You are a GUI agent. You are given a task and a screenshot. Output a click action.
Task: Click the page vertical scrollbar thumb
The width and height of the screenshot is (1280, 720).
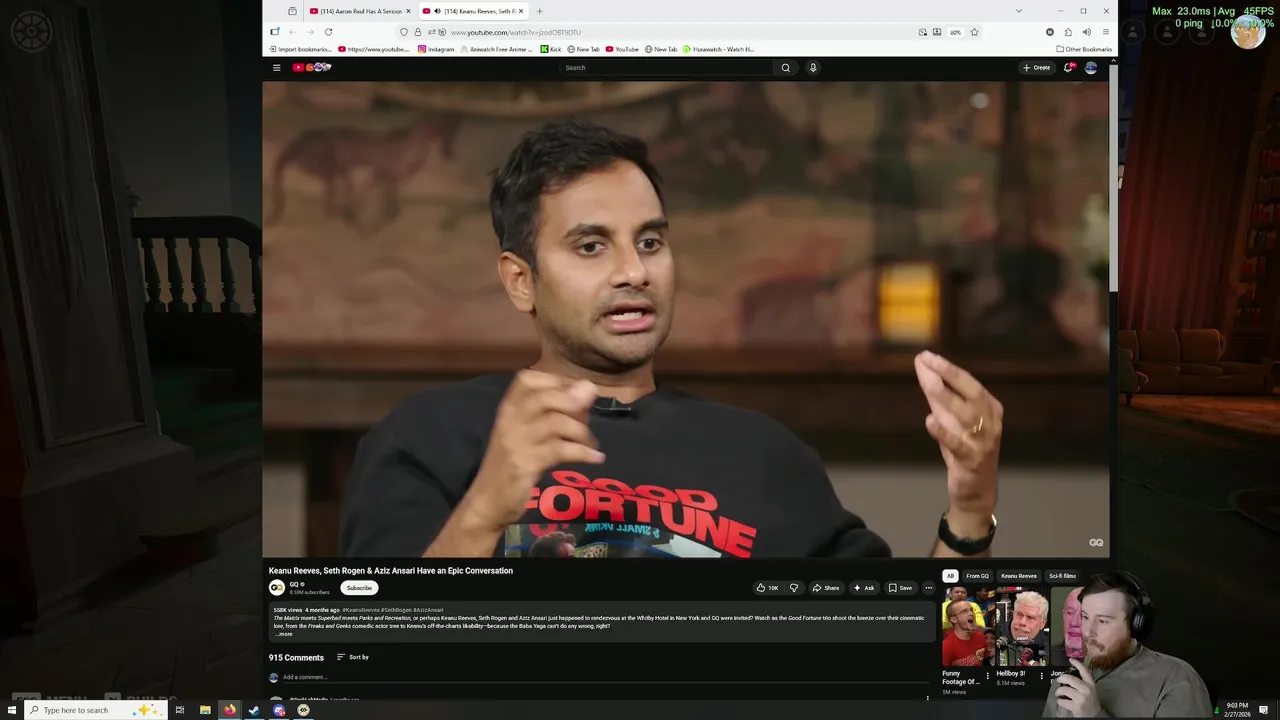coord(1113,180)
